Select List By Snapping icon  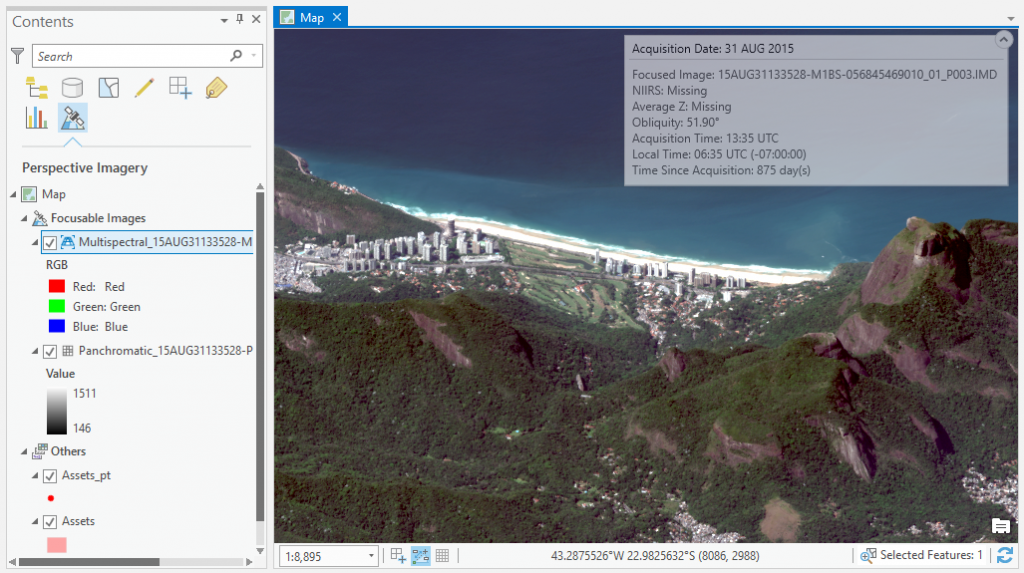pos(180,88)
